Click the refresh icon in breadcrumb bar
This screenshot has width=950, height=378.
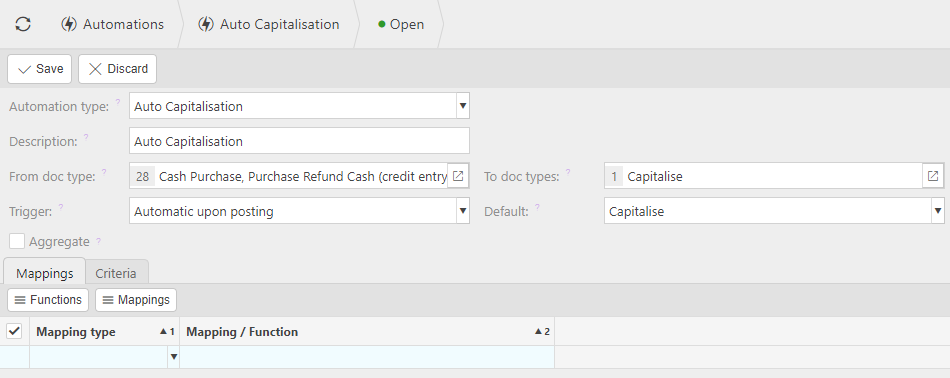click(23, 24)
